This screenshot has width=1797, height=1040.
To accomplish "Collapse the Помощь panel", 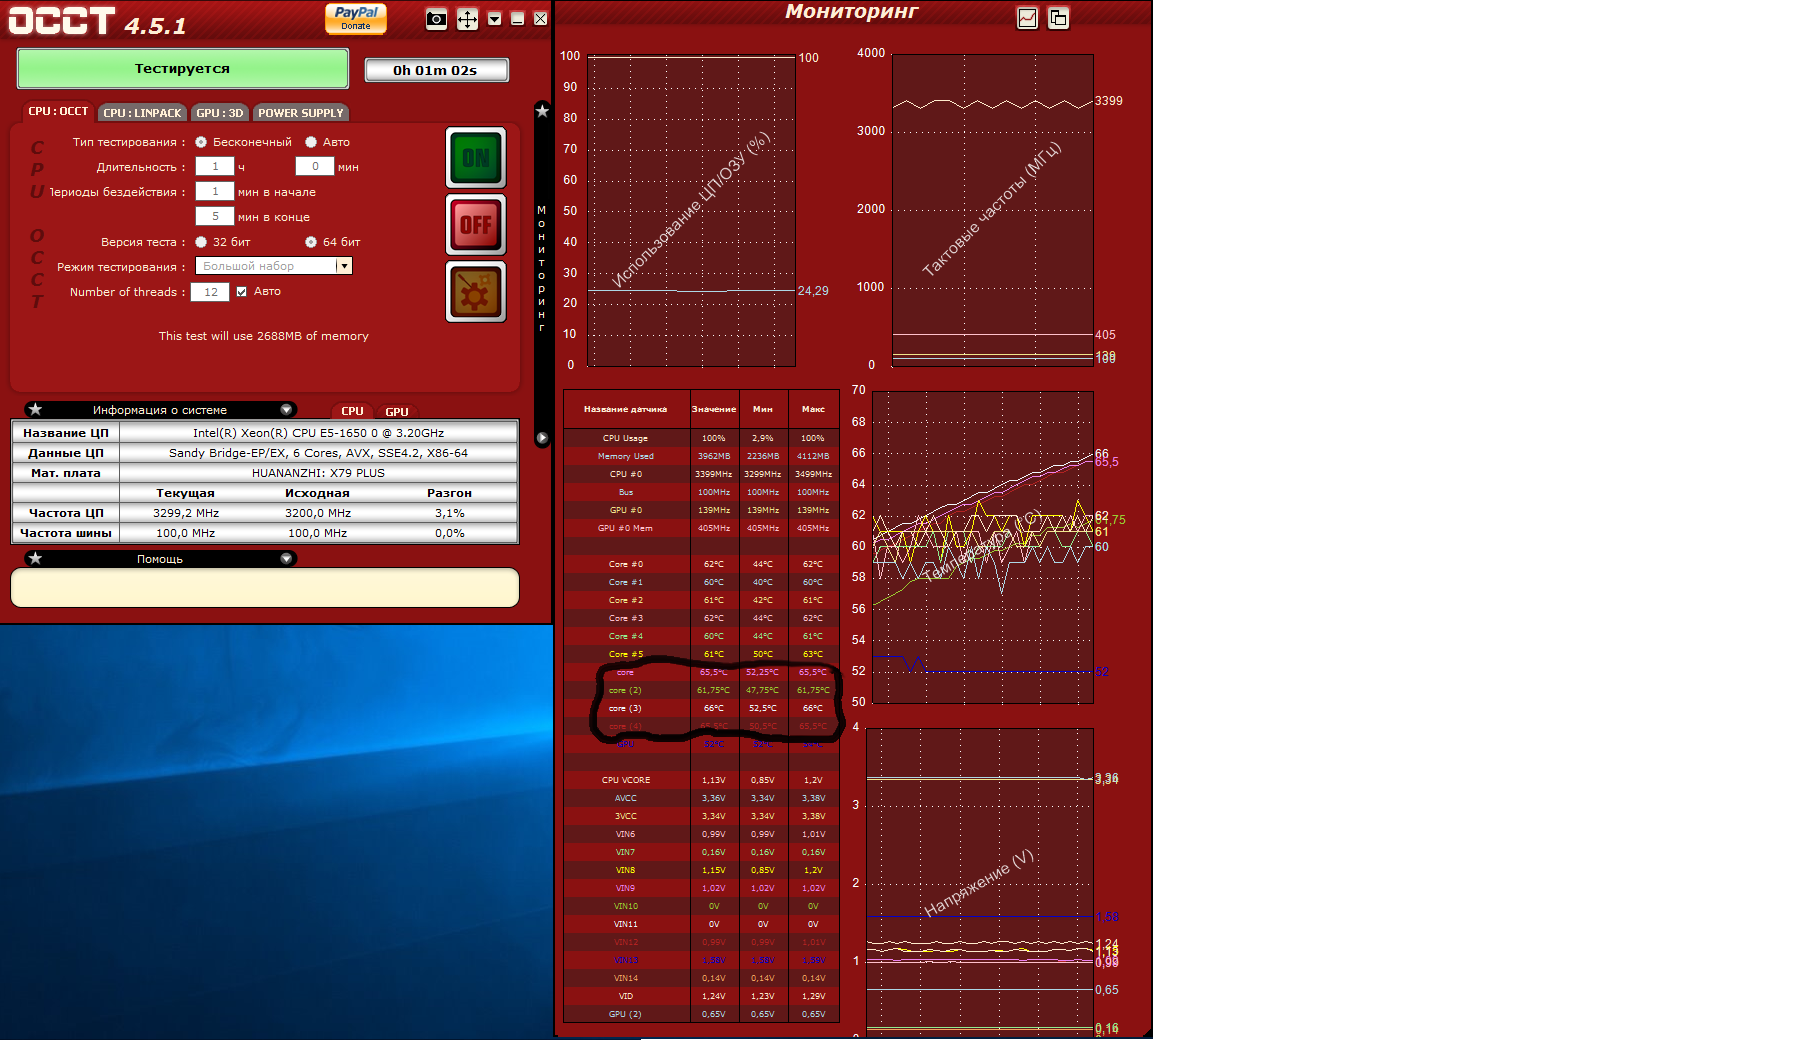I will pyautogui.click(x=286, y=558).
